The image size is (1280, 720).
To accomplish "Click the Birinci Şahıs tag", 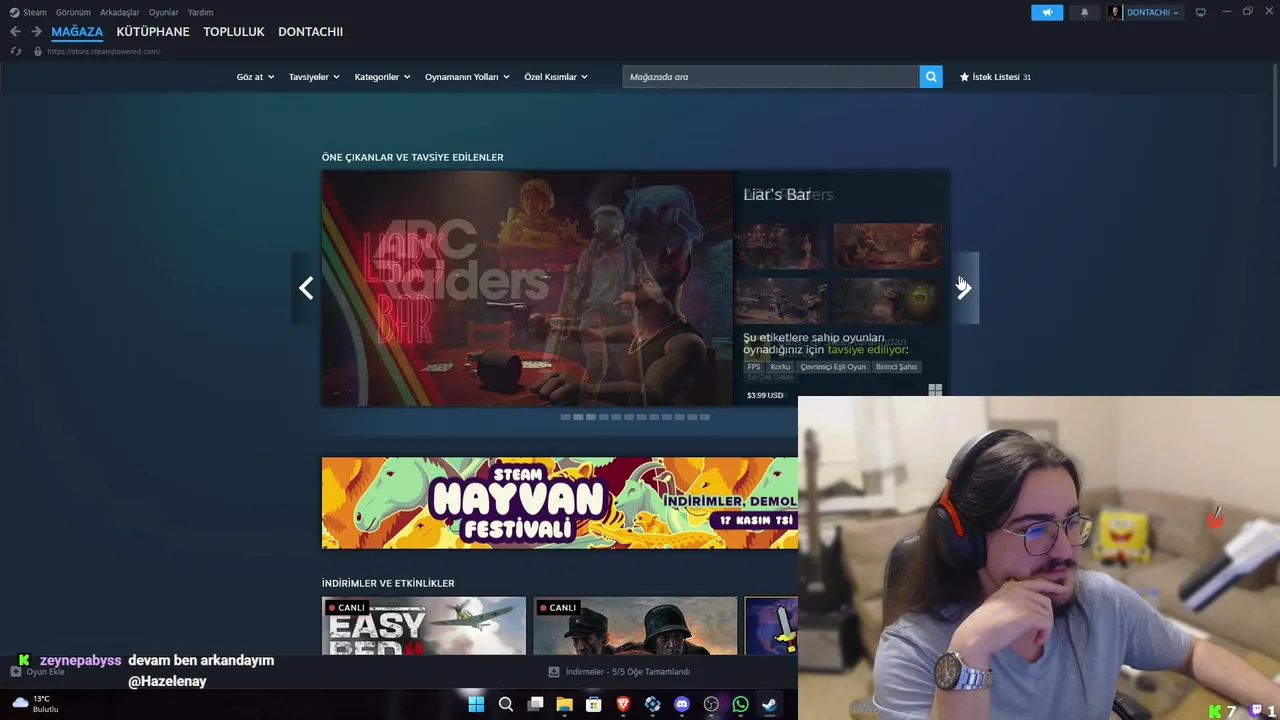I will 896,367.
